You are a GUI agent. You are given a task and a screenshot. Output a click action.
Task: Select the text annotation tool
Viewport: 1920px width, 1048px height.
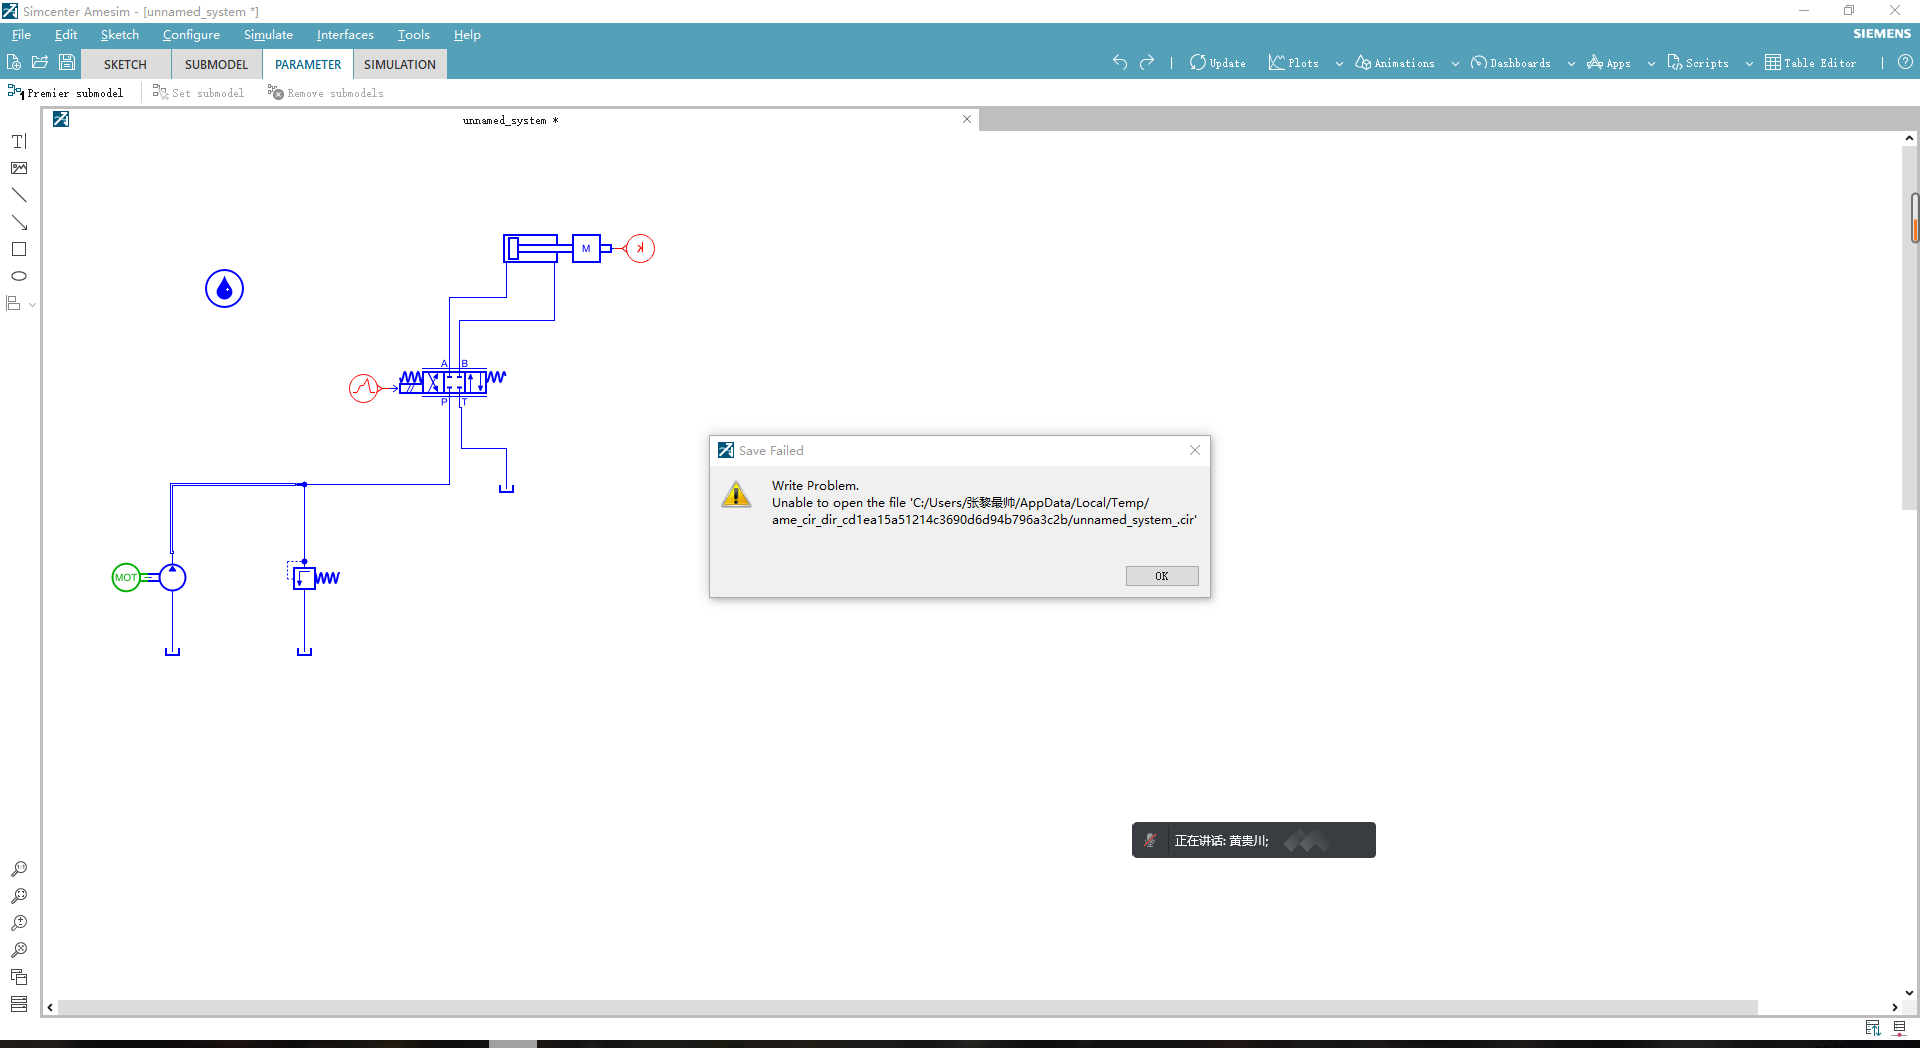(x=19, y=141)
